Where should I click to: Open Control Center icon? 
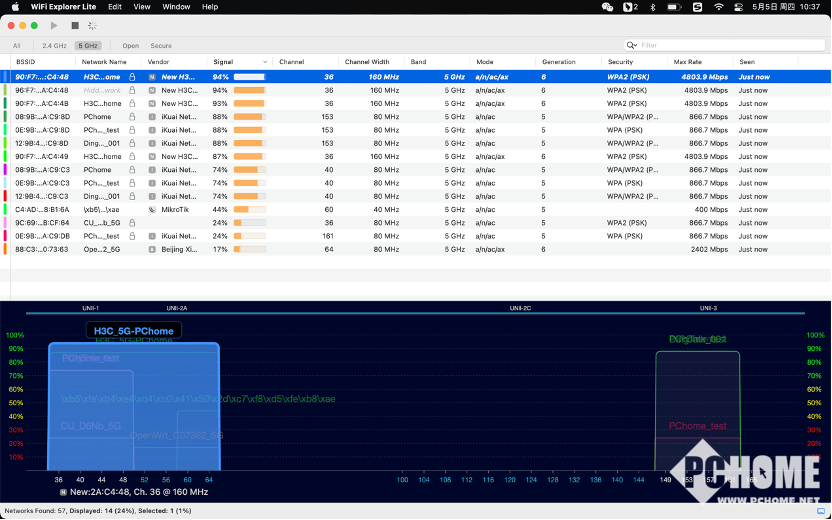(738, 7)
